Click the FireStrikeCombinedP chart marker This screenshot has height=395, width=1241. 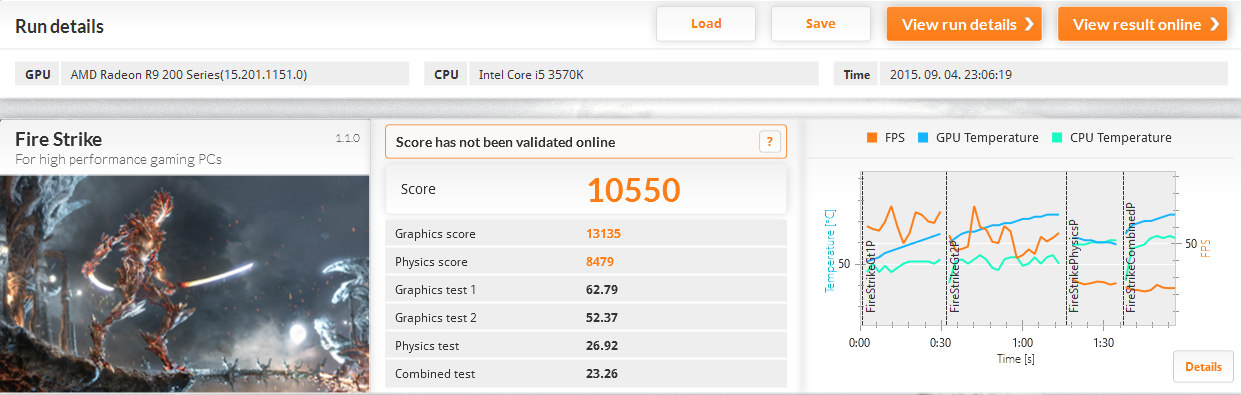(x=1131, y=257)
